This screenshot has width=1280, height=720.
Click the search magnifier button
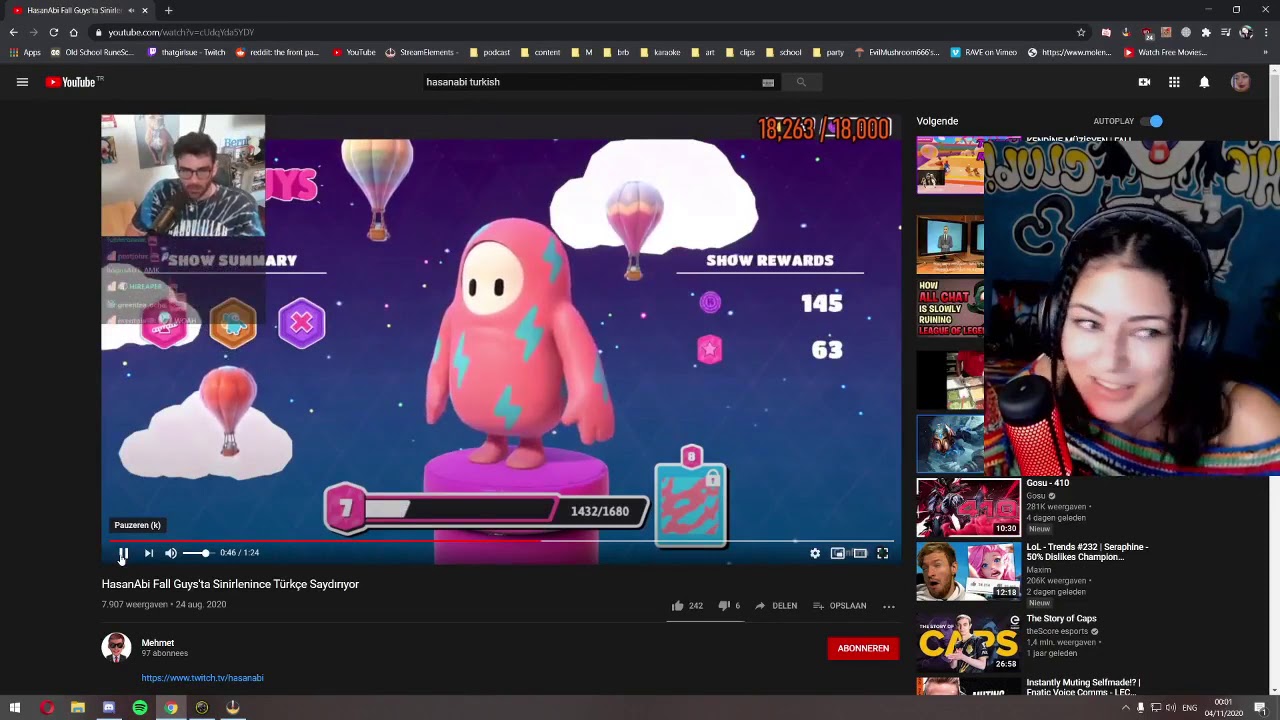(801, 82)
